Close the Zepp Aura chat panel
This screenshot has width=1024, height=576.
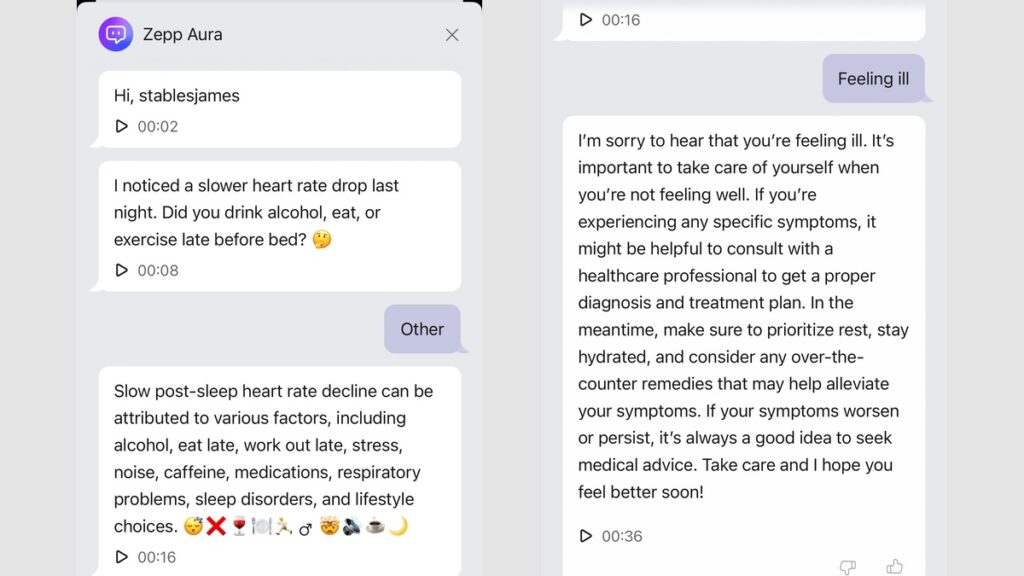(x=452, y=35)
